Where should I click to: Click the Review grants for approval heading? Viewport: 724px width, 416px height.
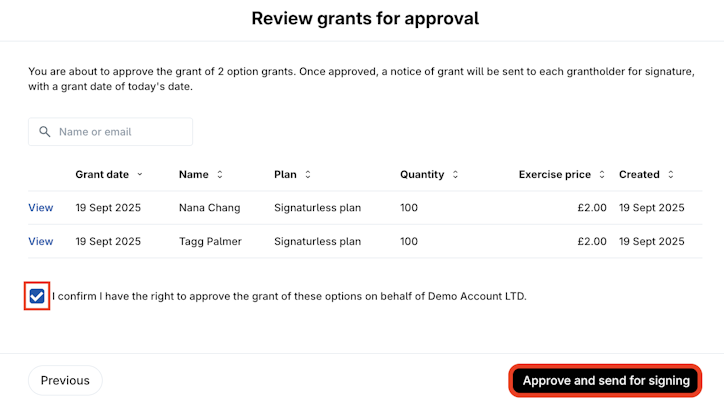(365, 18)
